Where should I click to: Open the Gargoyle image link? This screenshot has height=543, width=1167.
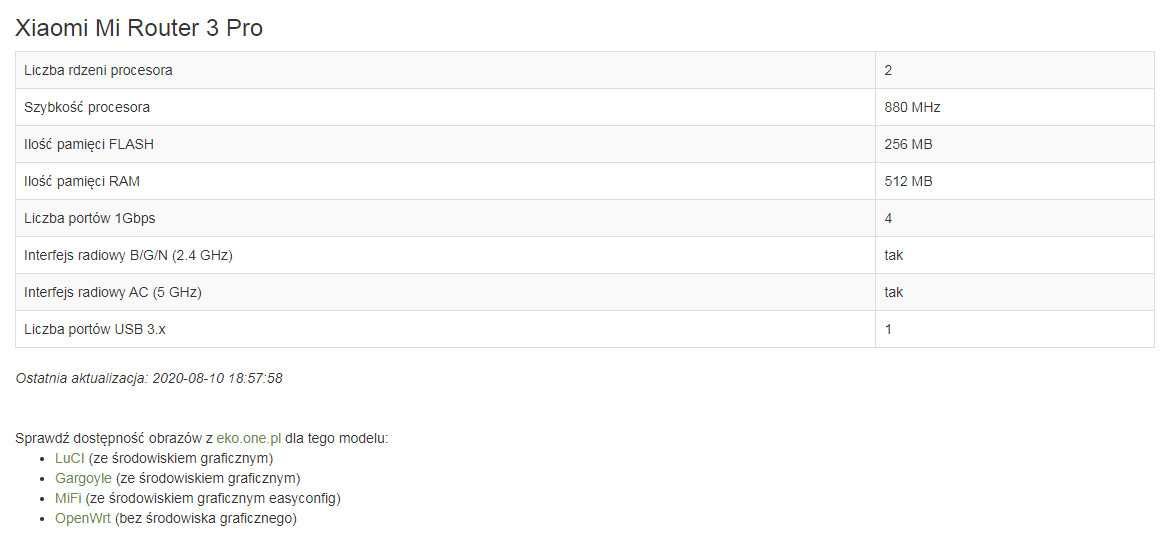pyautogui.click(x=83, y=478)
